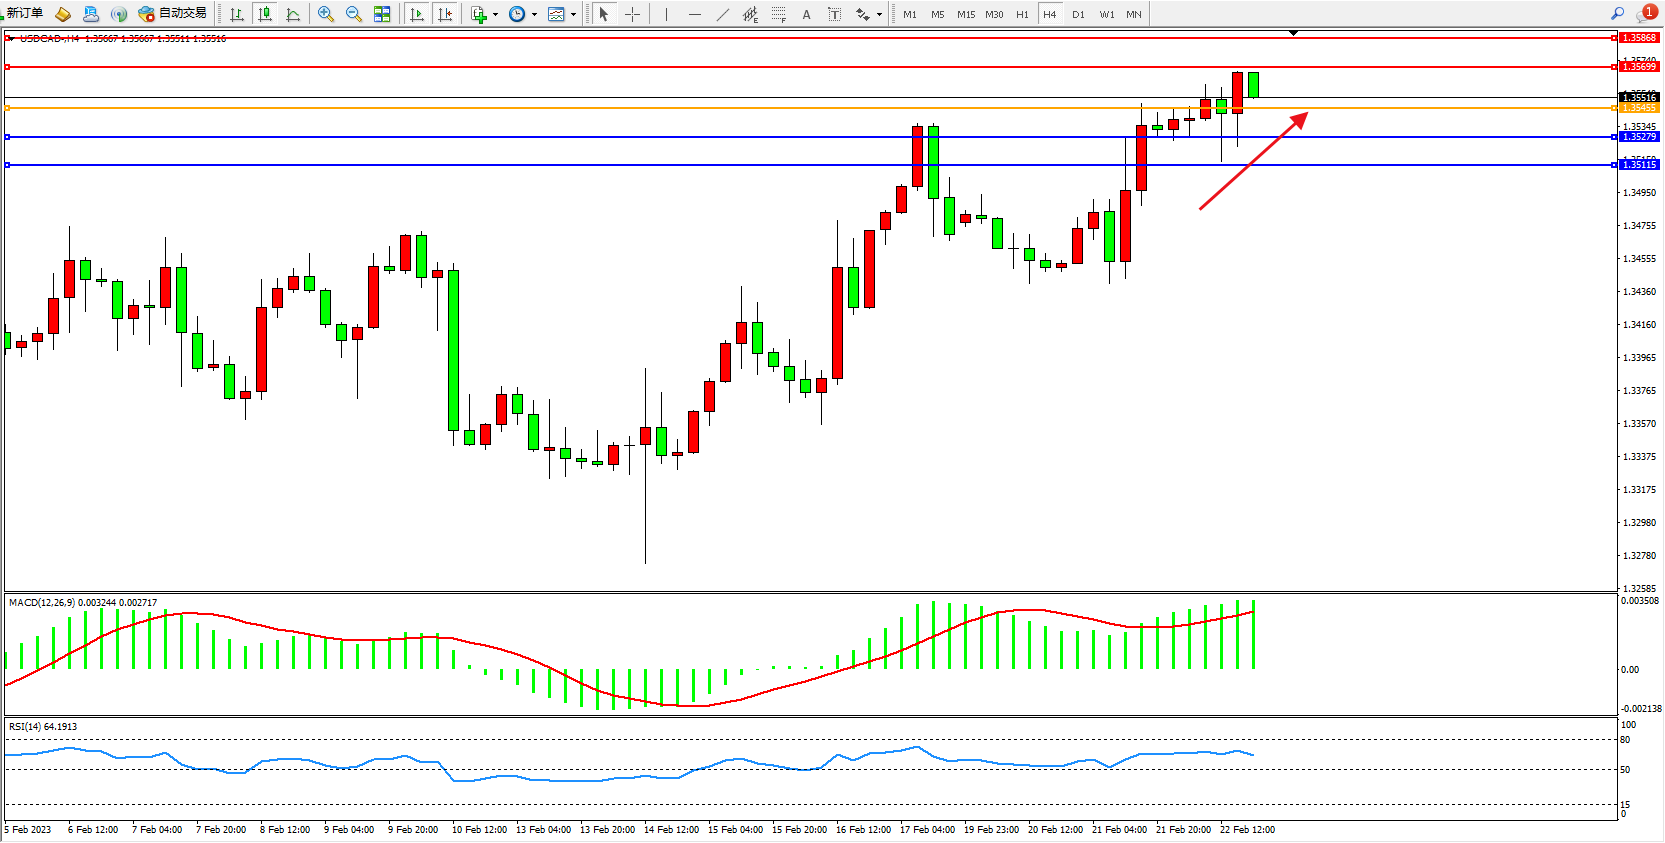
Task: Switch to the H1 timeframe
Action: coord(1022,14)
